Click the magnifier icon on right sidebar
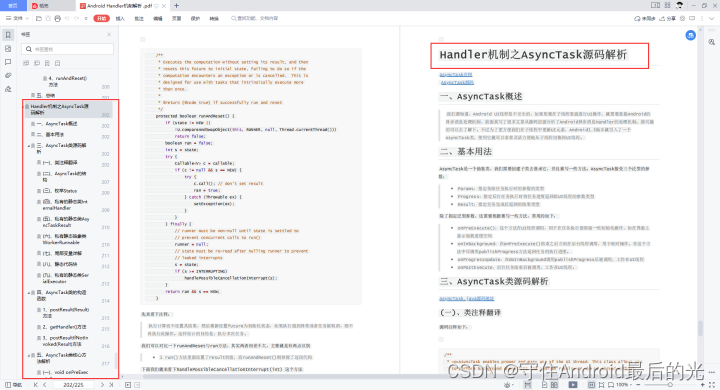The height and width of the screenshot is (390, 720). pyautogui.click(x=711, y=42)
